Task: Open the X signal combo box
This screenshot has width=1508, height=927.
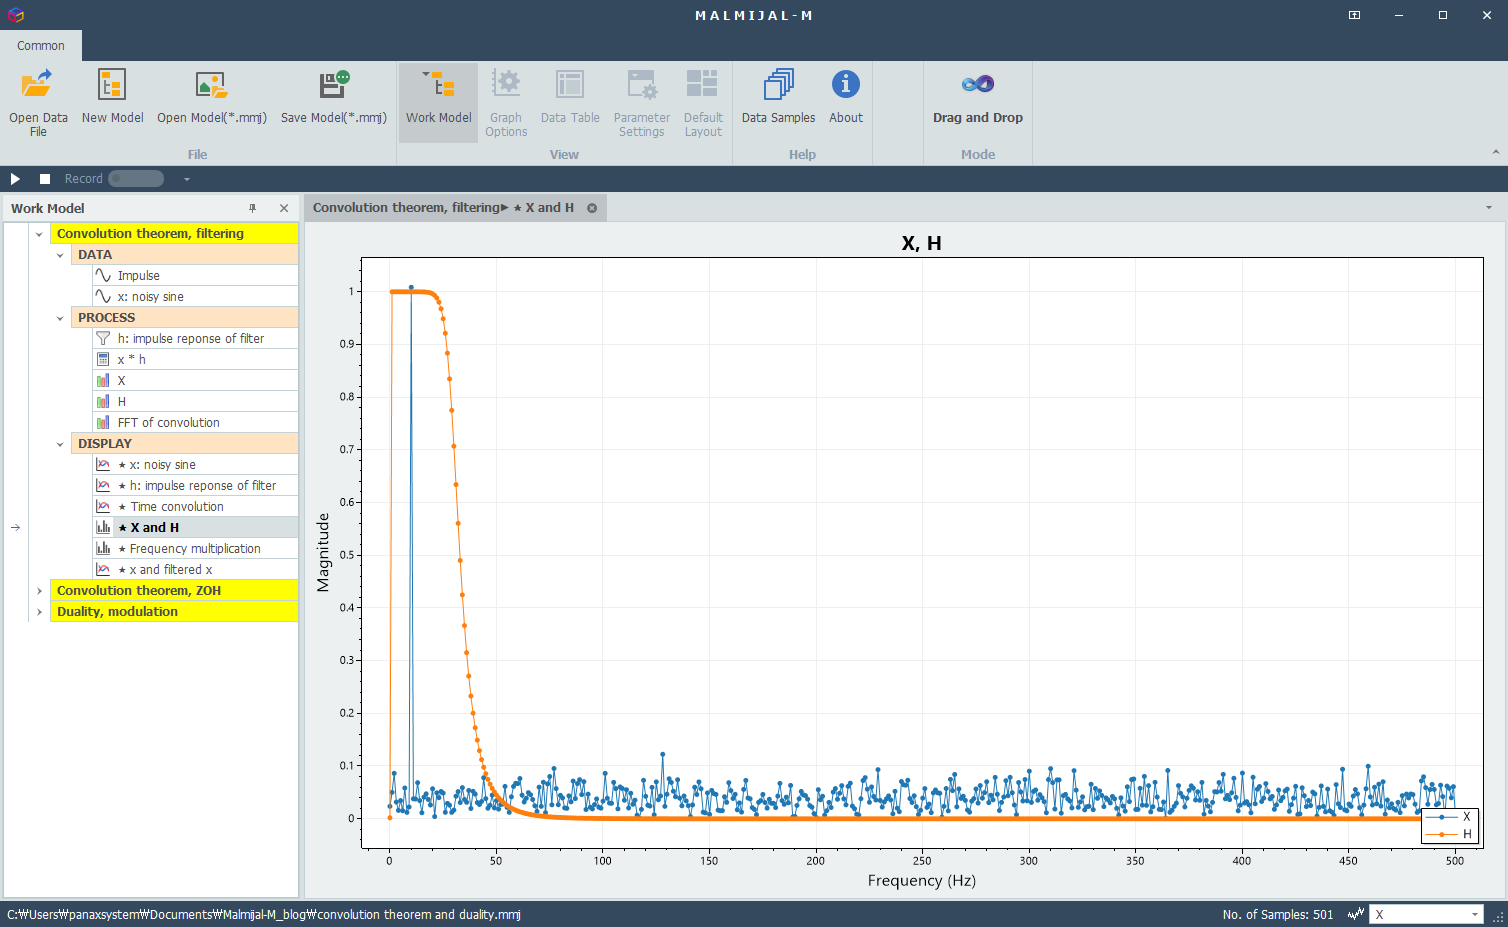Action: click(1426, 915)
